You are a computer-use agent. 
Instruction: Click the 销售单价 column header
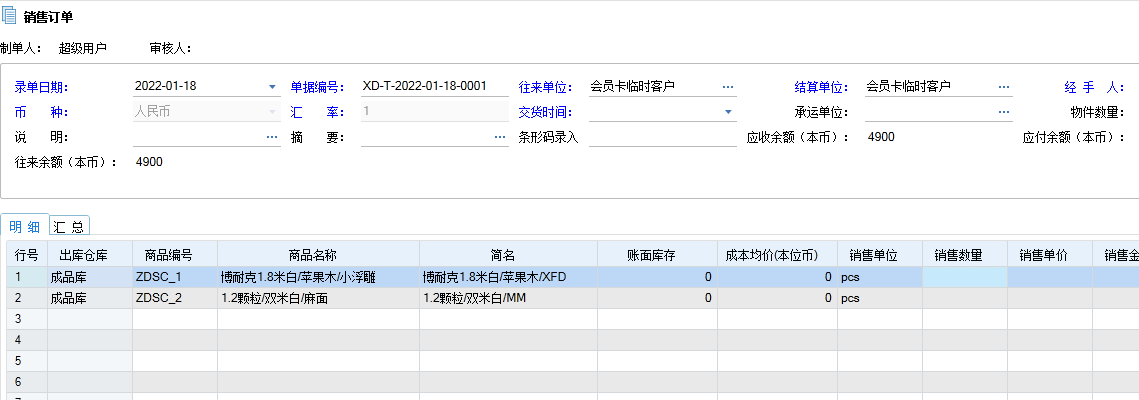click(x=1050, y=256)
